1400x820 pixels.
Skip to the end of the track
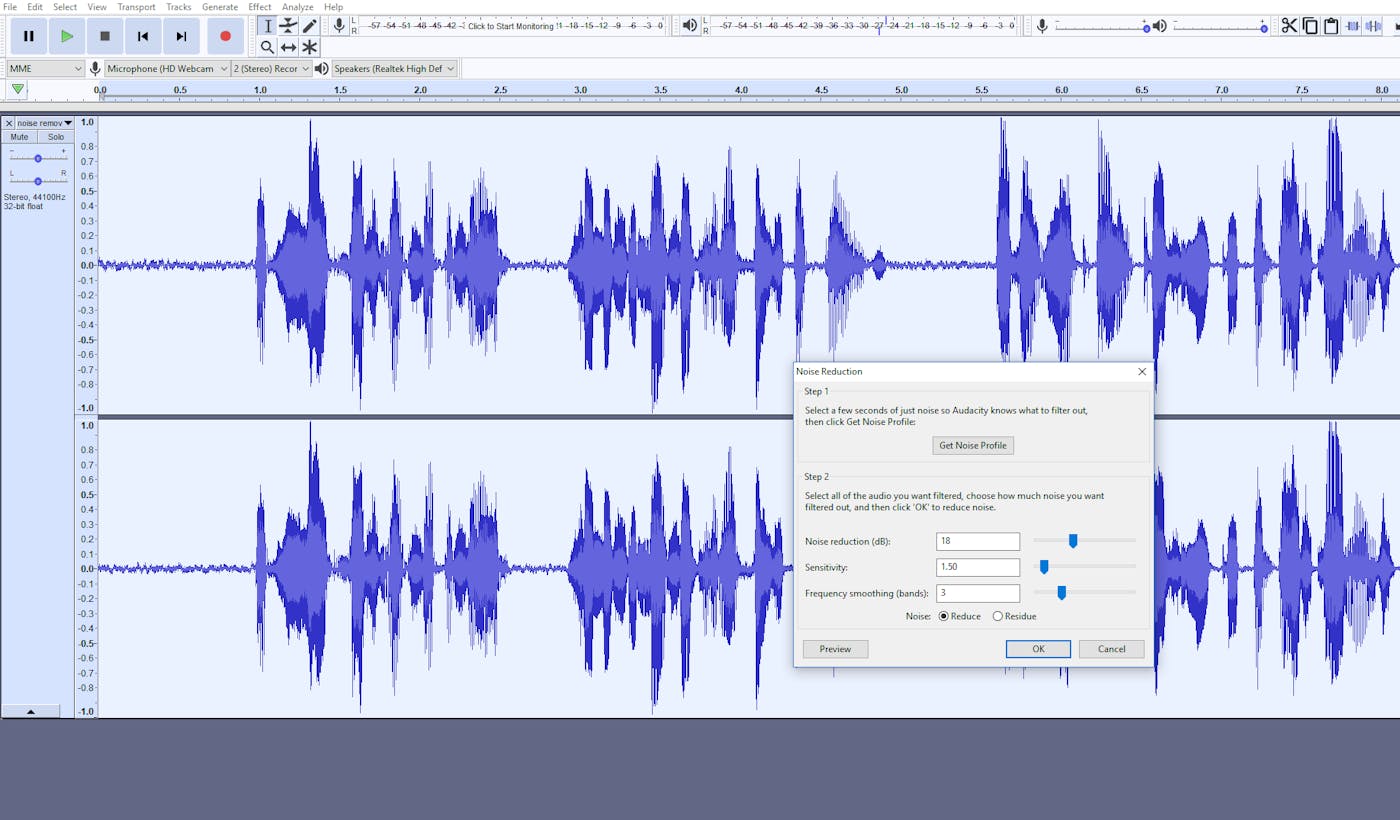pyautogui.click(x=181, y=36)
